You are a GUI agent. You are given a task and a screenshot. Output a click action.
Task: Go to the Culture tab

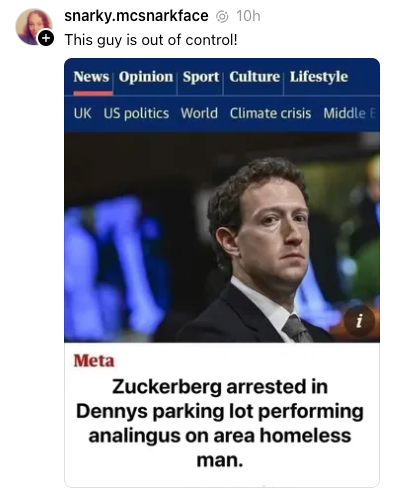click(x=255, y=77)
